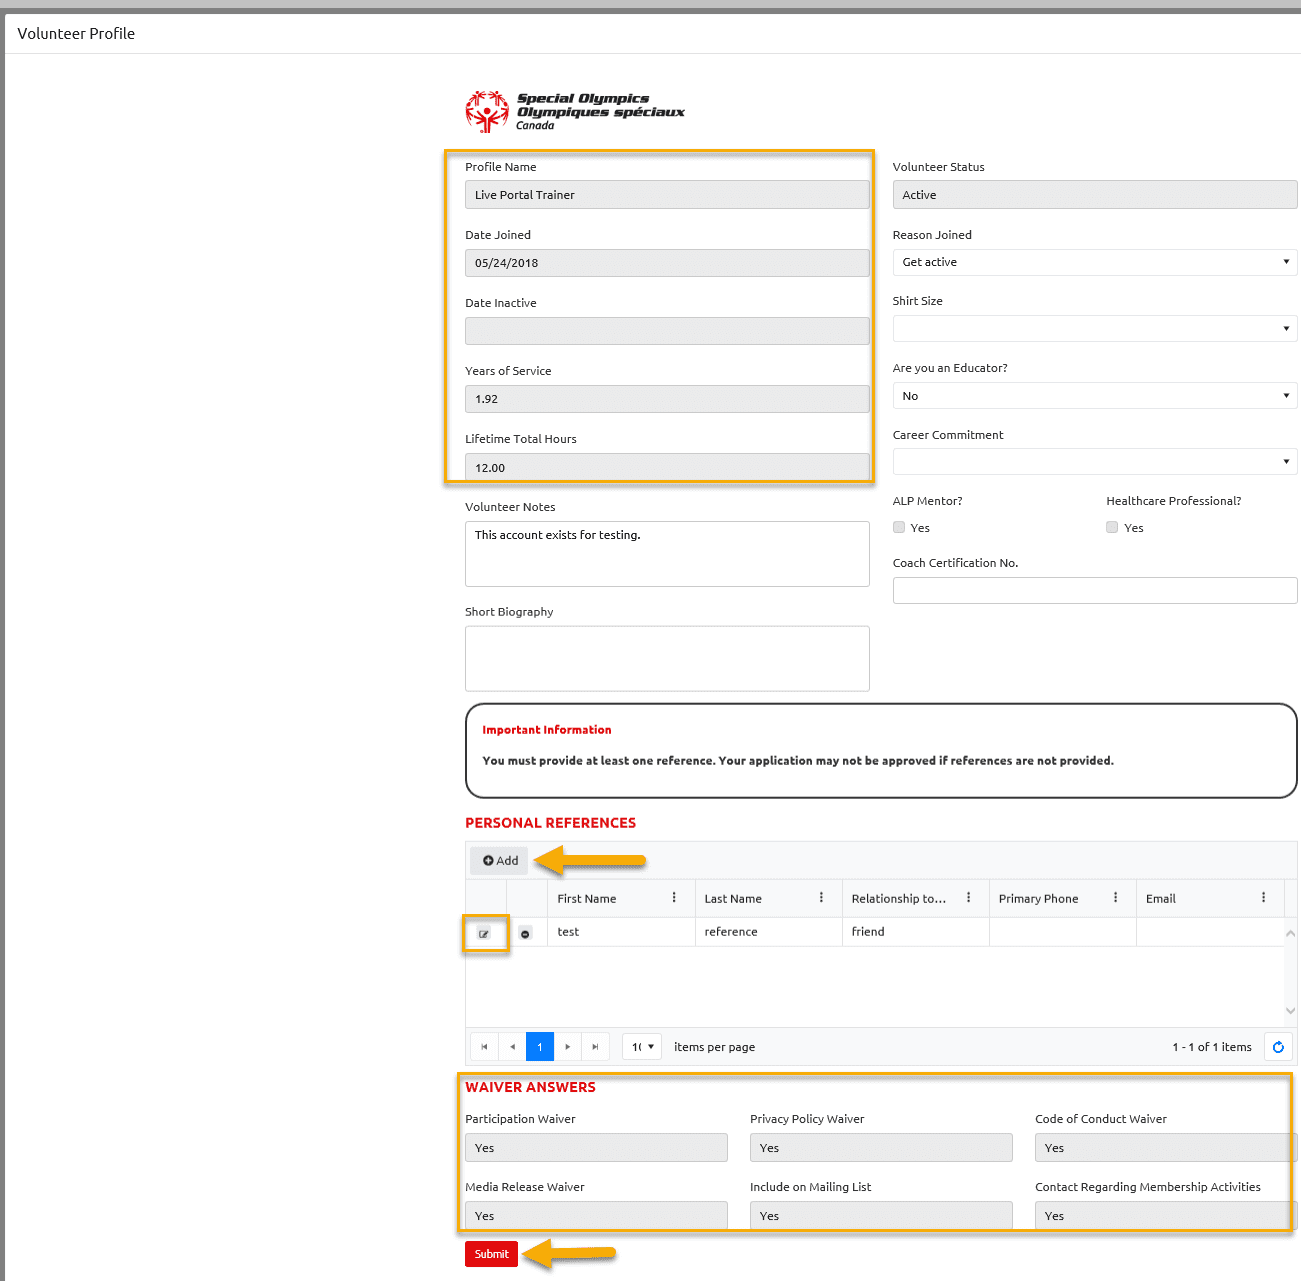Click the Contact Regarding Membership Activities field
Viewport: 1301px width, 1281px height.
[x=1166, y=1216]
